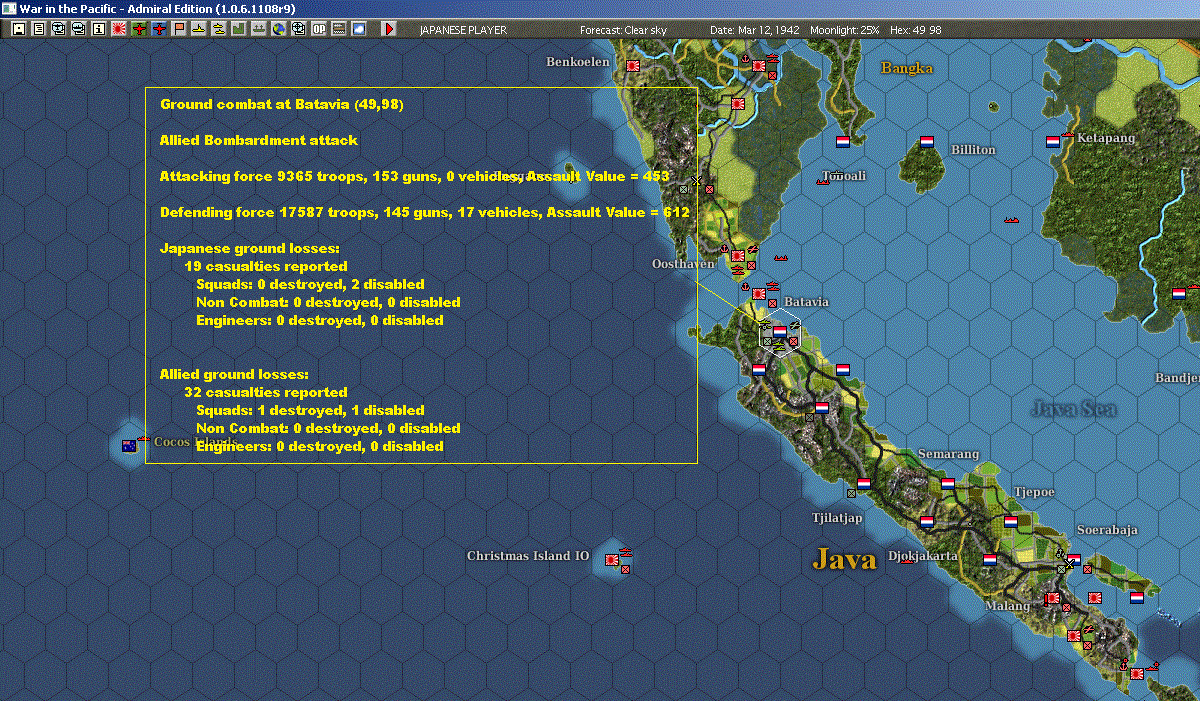The image size is (1200, 701).
Task: Select the Australian flag base at Cocos Islands
Action: (x=128, y=446)
